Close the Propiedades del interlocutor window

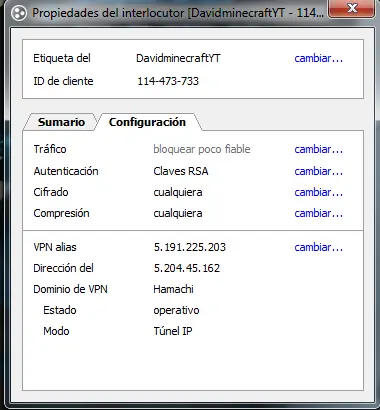click(352, 8)
